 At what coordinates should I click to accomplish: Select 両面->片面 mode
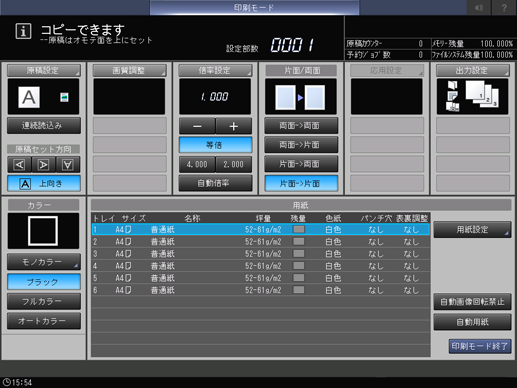point(301,145)
